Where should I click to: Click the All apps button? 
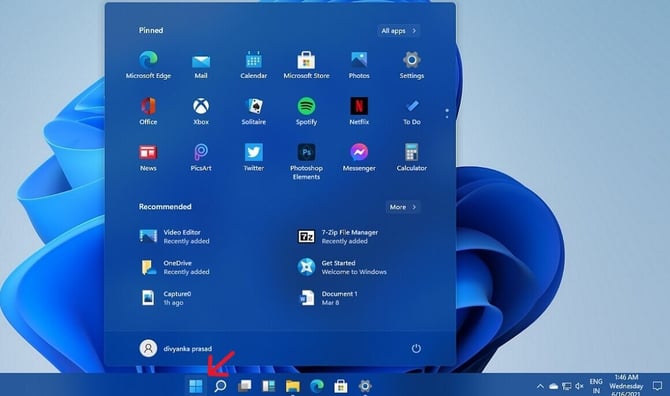click(399, 31)
